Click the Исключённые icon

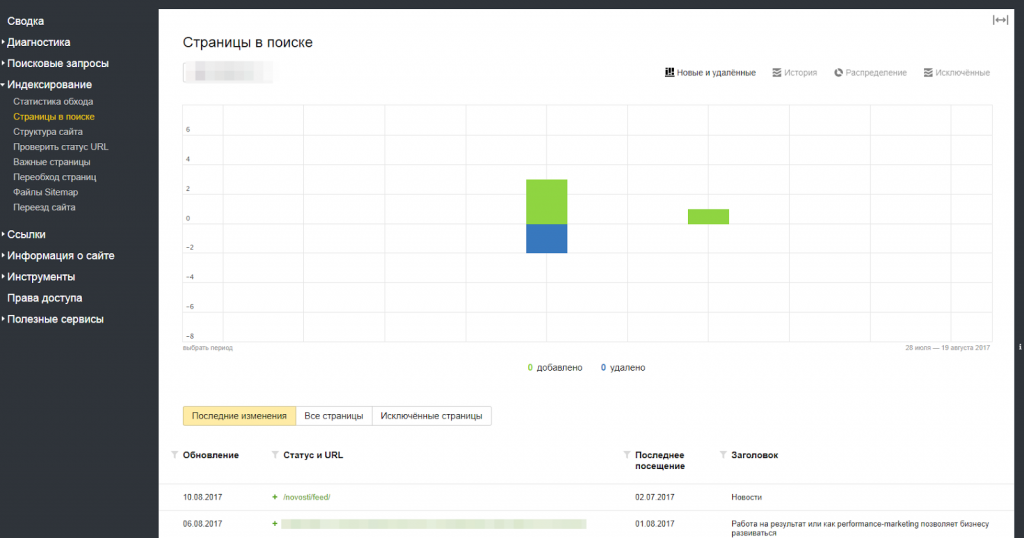pos(928,72)
